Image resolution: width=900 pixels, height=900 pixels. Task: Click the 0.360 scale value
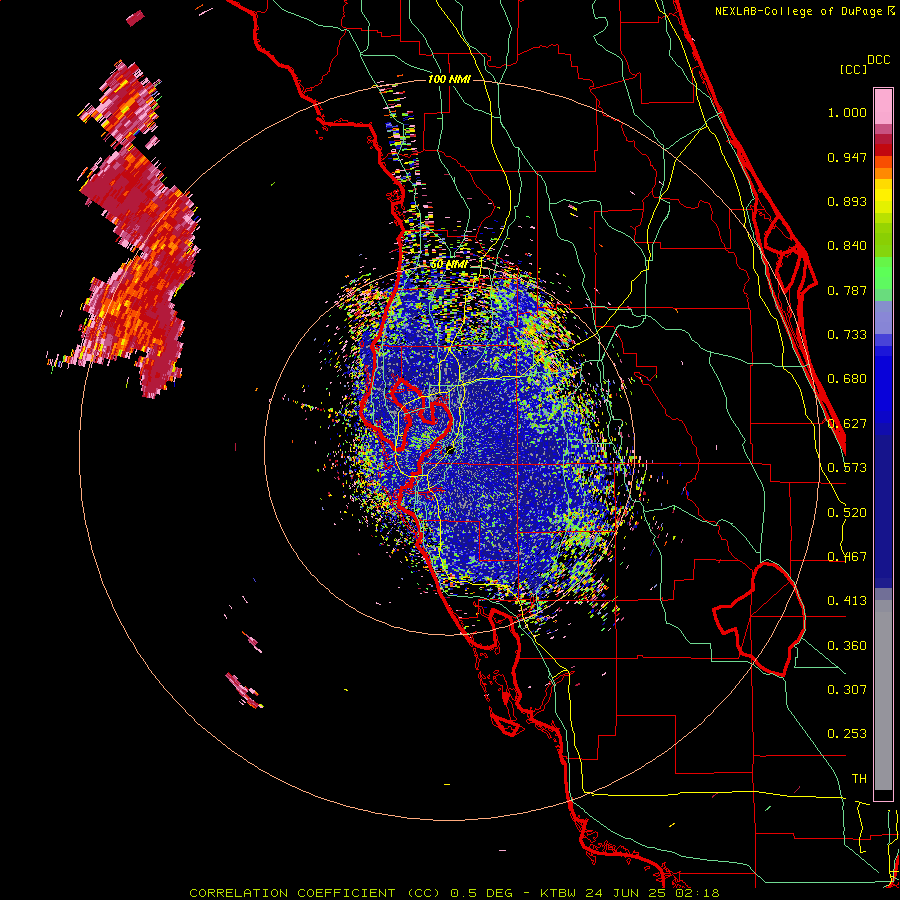(x=847, y=646)
